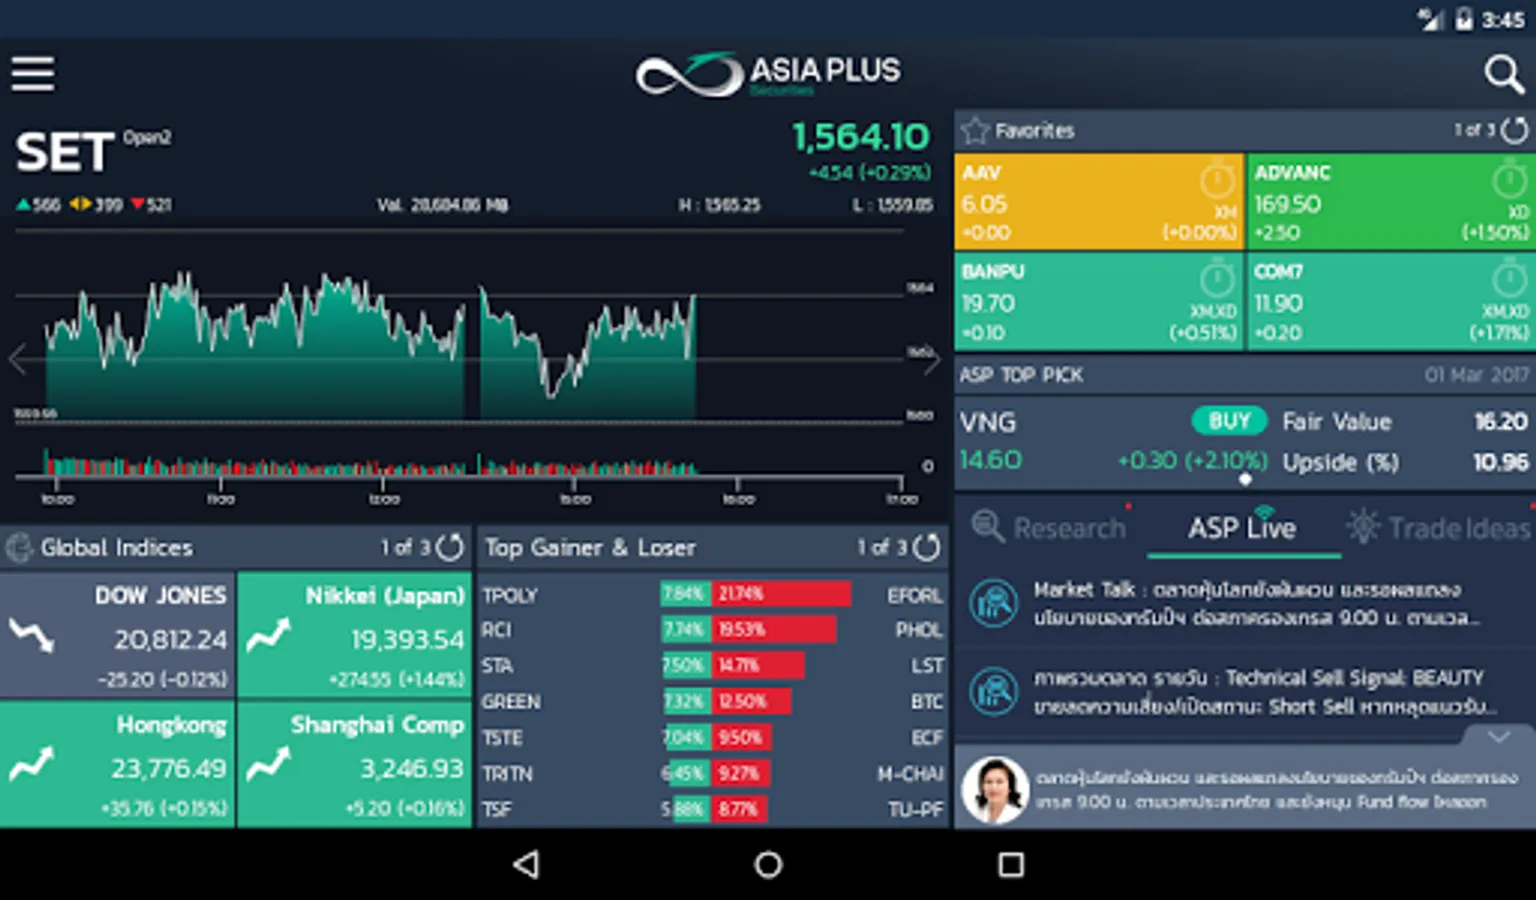This screenshot has height=900, width=1536.
Task: Tap the TPOLY 7.84% gainer bar
Action: 686,594
